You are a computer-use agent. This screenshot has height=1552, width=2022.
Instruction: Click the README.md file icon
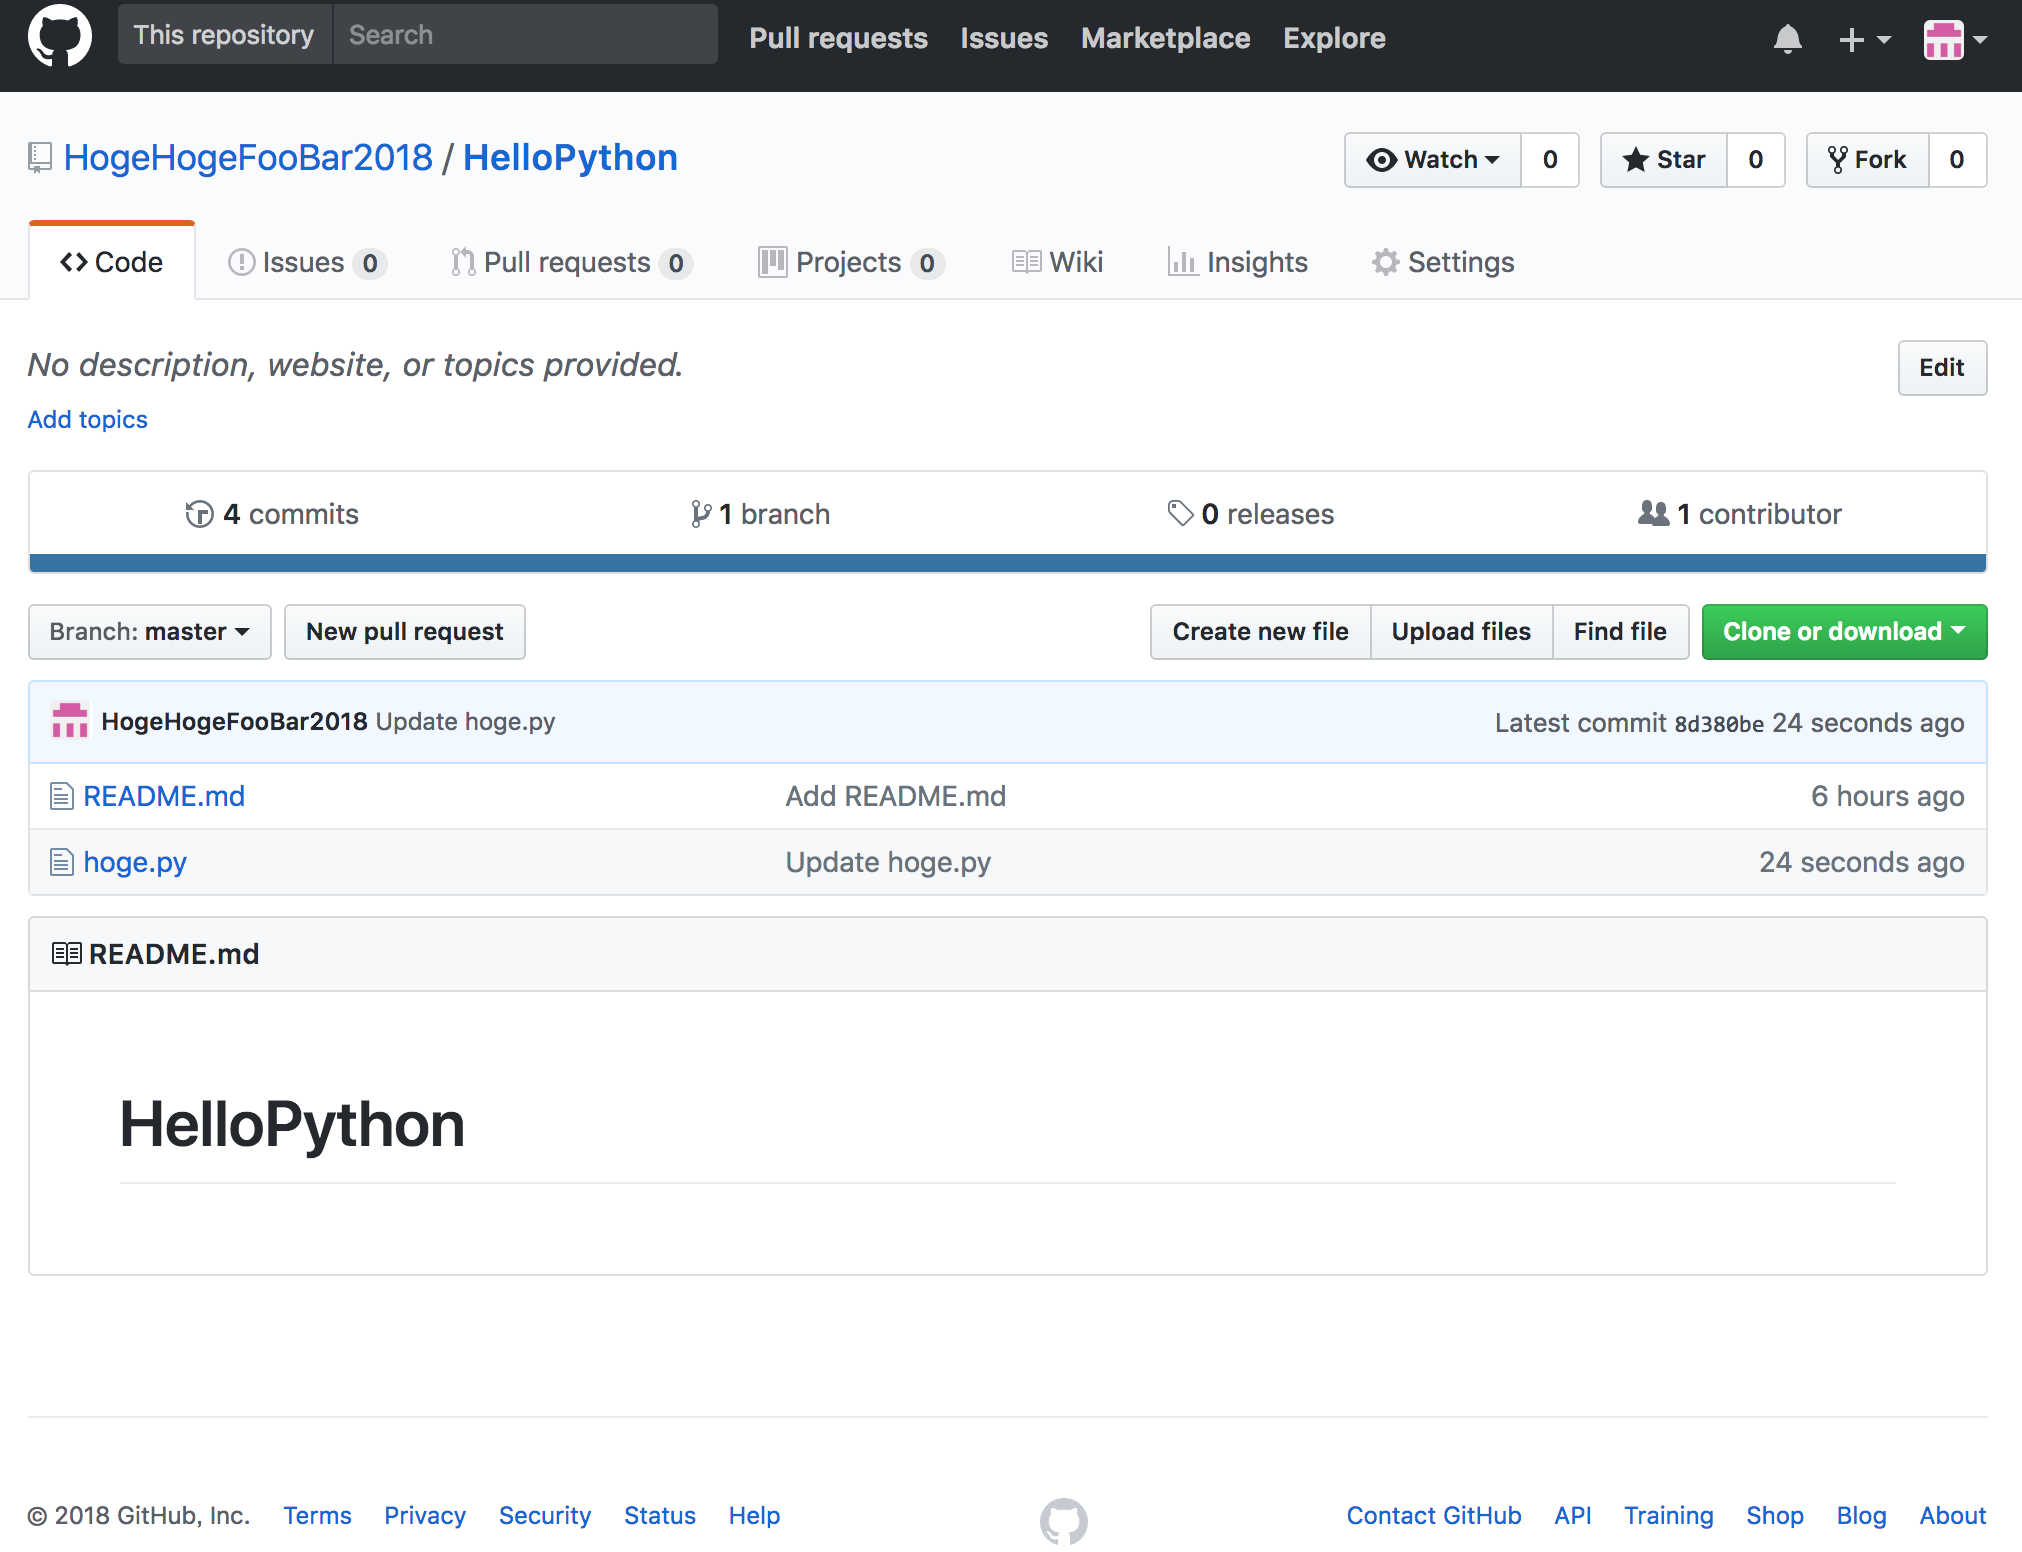pos(62,796)
